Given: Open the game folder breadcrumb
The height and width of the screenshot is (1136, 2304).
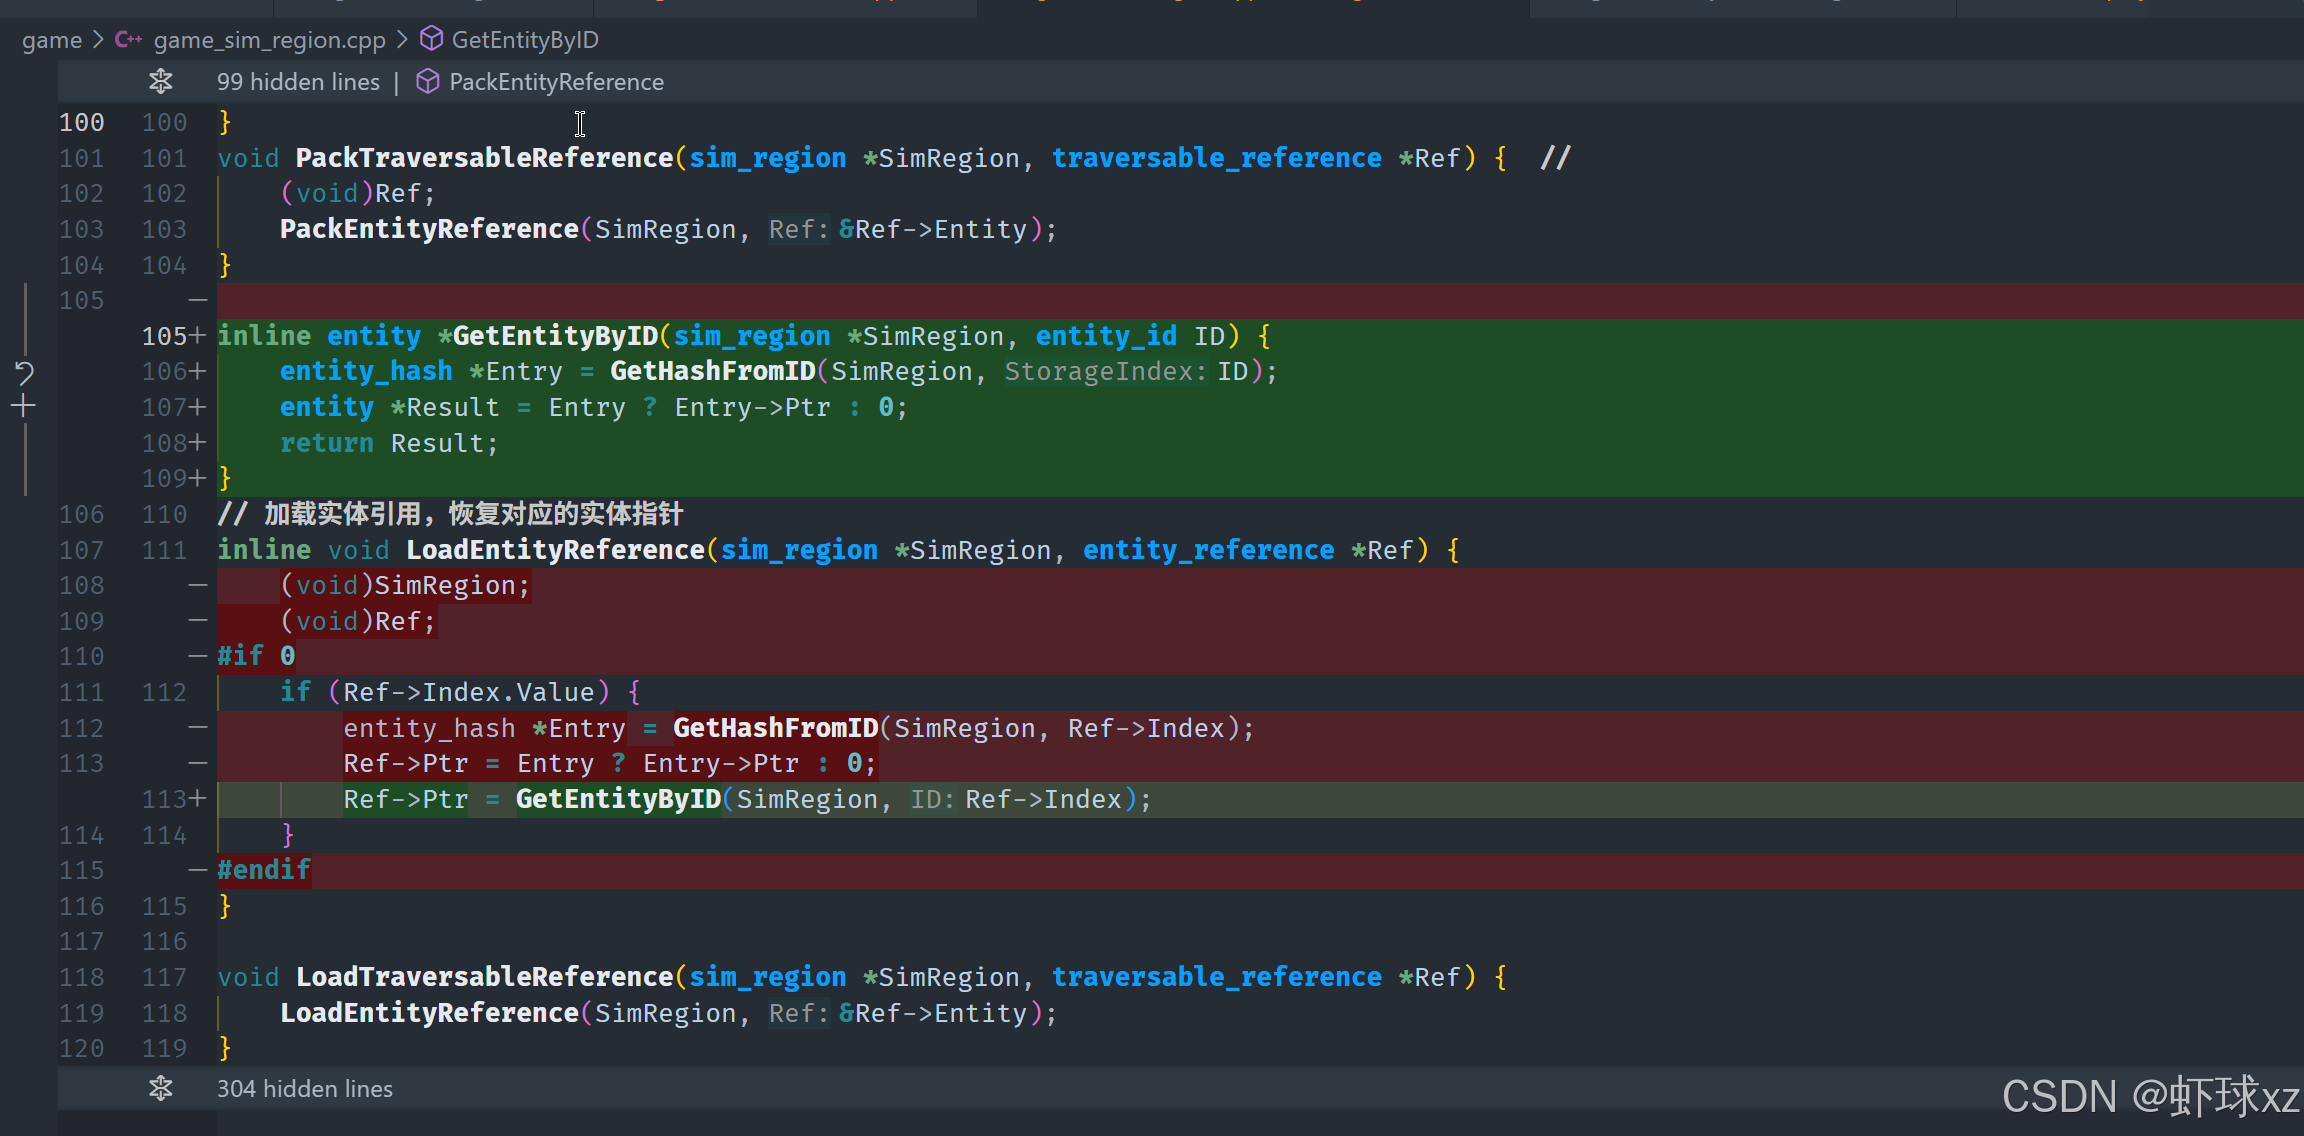Looking at the screenshot, I should [52, 40].
